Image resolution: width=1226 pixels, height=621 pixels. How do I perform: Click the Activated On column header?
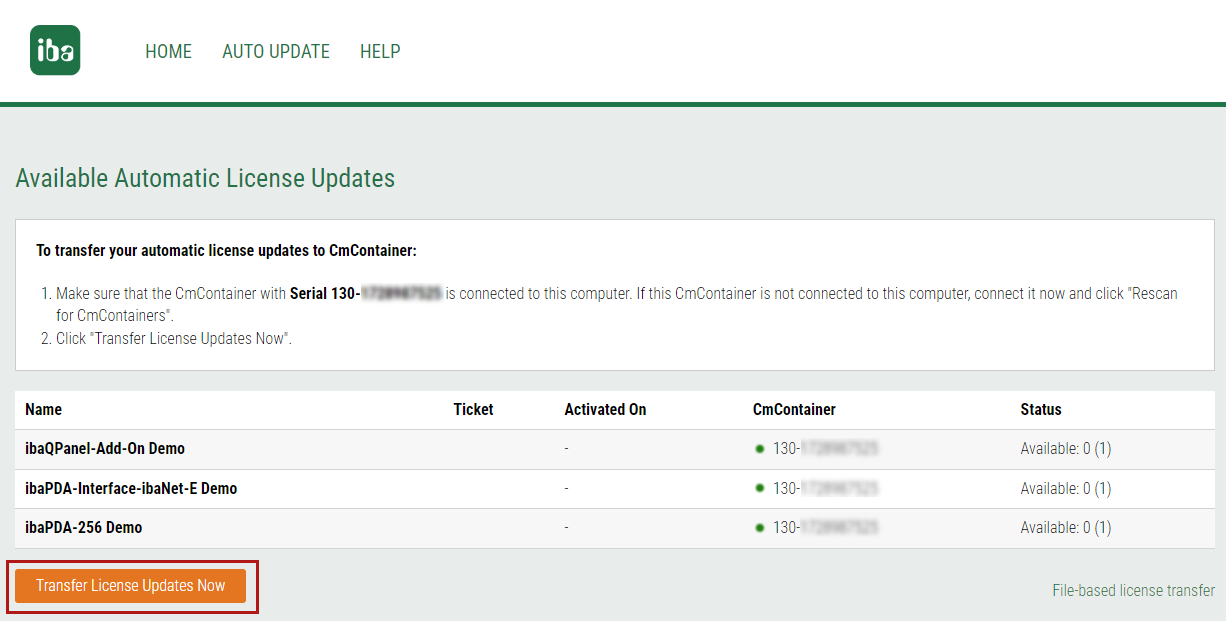(x=605, y=410)
